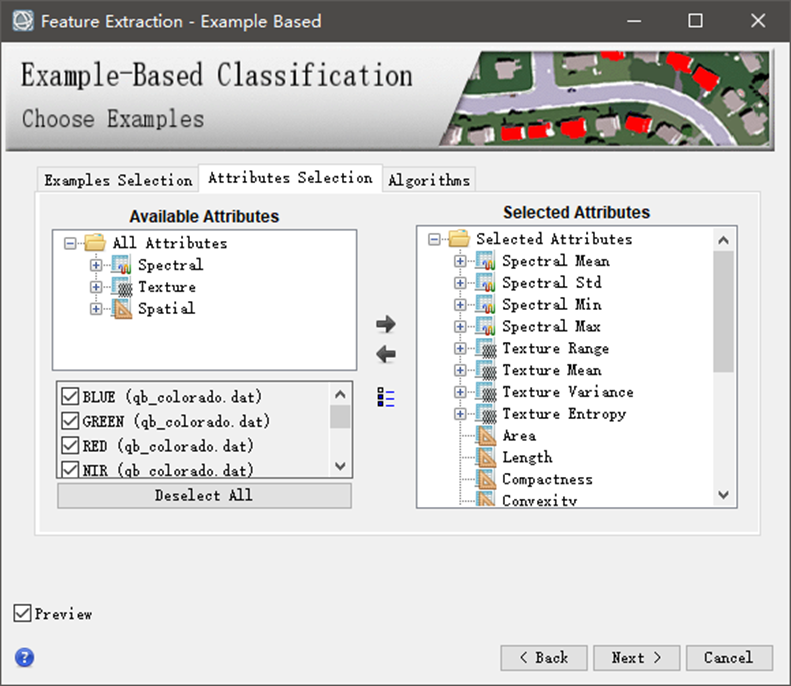This screenshot has height=686, width=791.
Task: Click the application icon in title bar
Action: (x=23, y=21)
